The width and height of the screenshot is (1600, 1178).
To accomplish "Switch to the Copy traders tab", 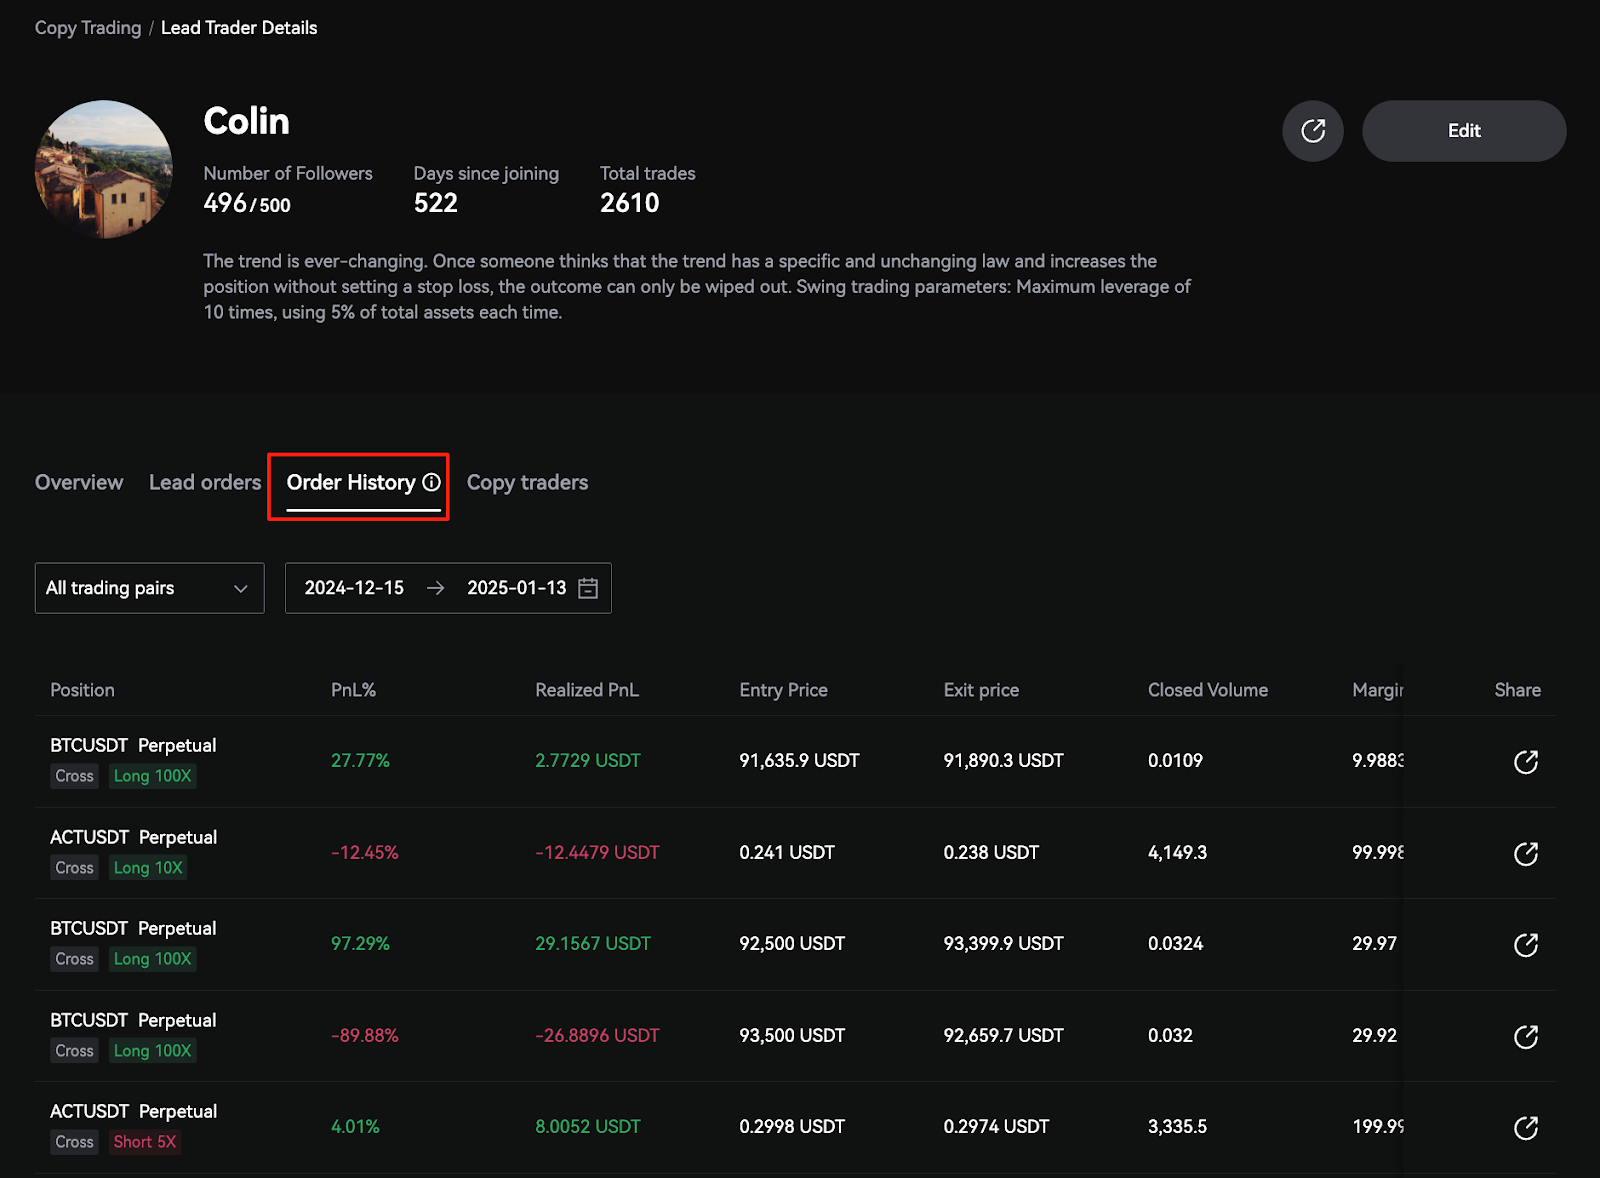I will point(527,482).
